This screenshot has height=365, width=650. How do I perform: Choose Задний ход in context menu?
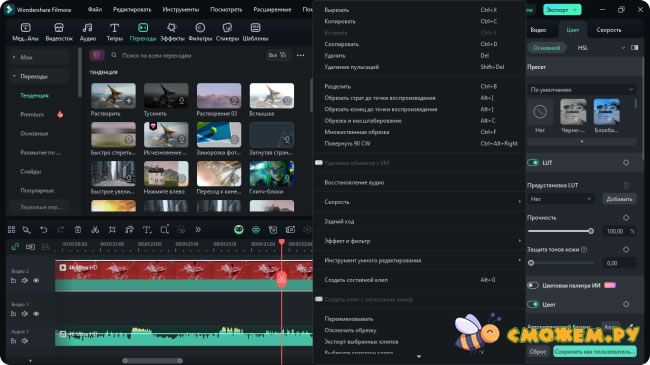[420, 221]
